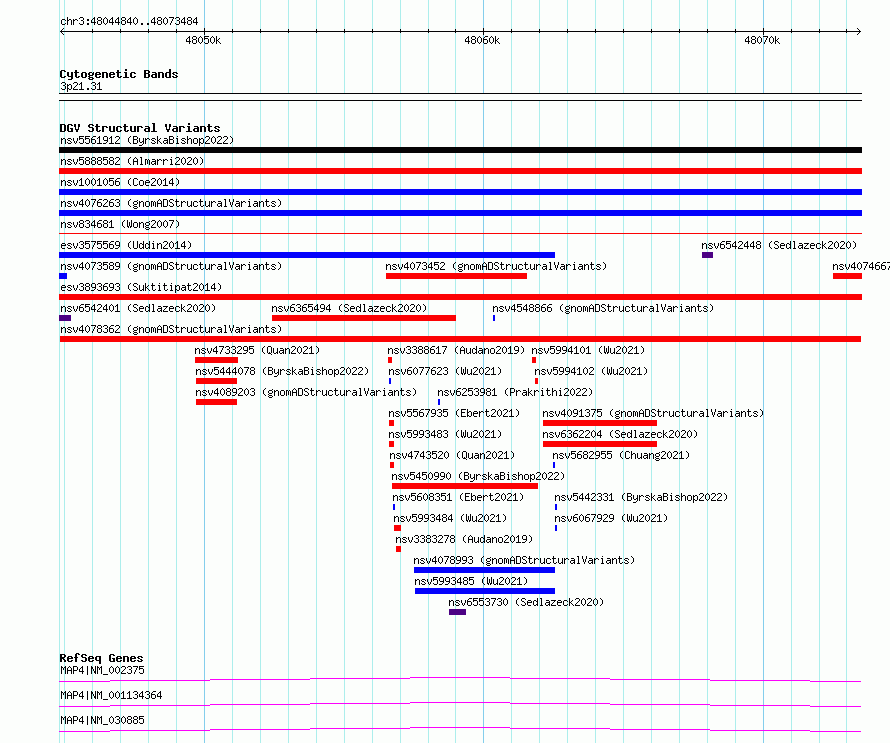Viewport: 890px width, 743px height.
Task: Click nsv6077623 (Wu2021) label
Action: coord(445,371)
